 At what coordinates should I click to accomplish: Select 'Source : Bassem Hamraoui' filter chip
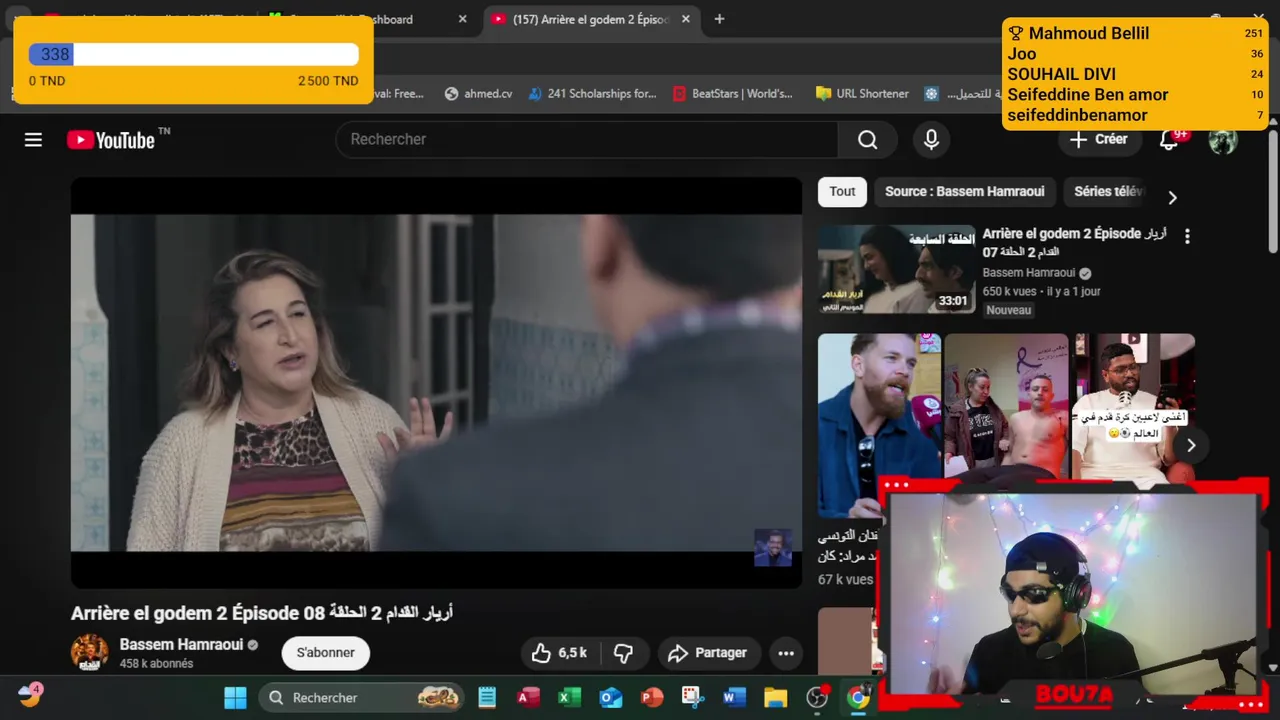click(964, 192)
